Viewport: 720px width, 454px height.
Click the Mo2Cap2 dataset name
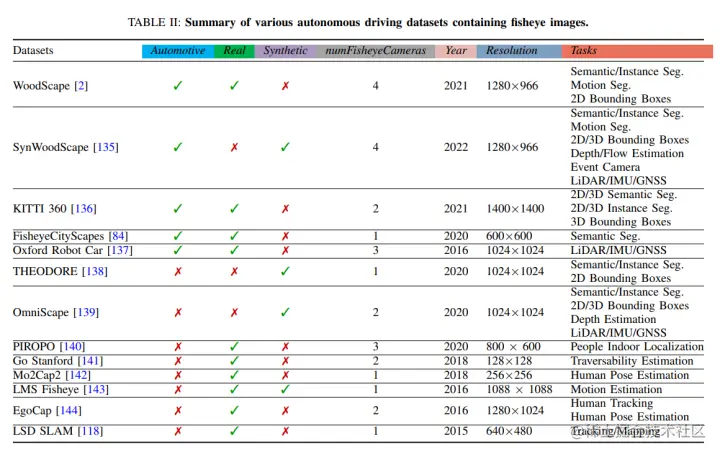tap(37, 376)
